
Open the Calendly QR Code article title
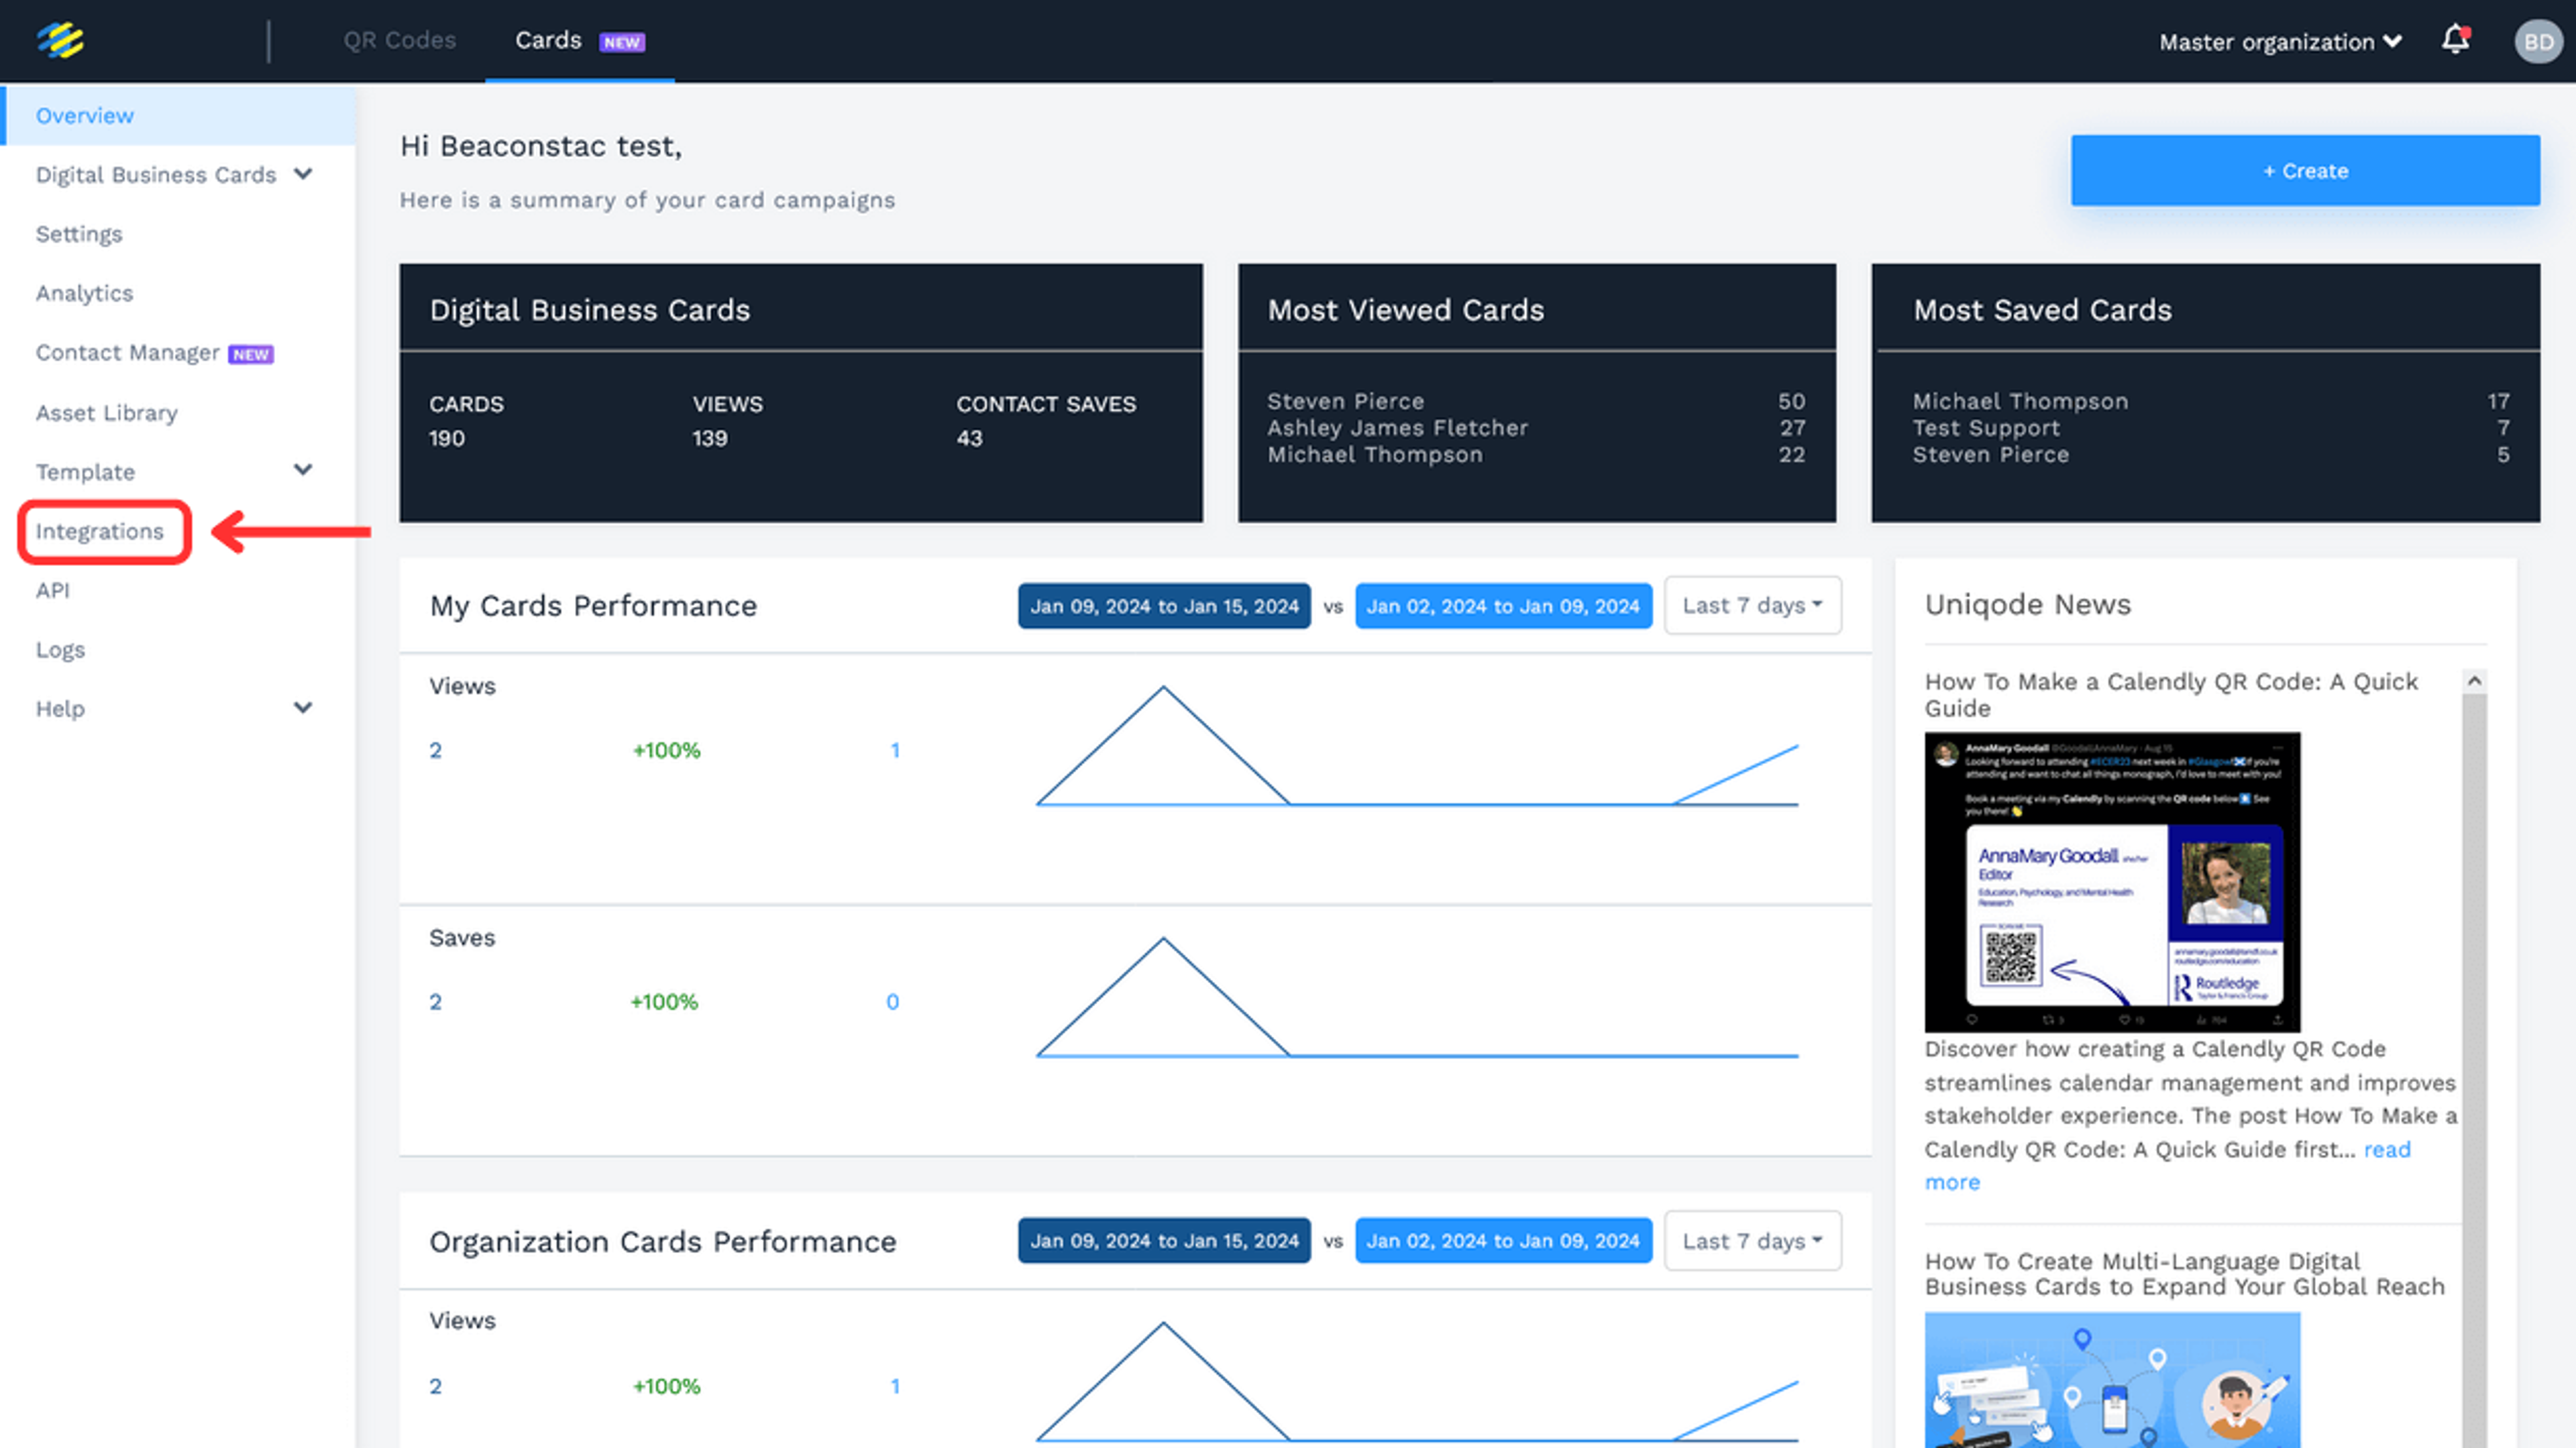(x=2171, y=694)
